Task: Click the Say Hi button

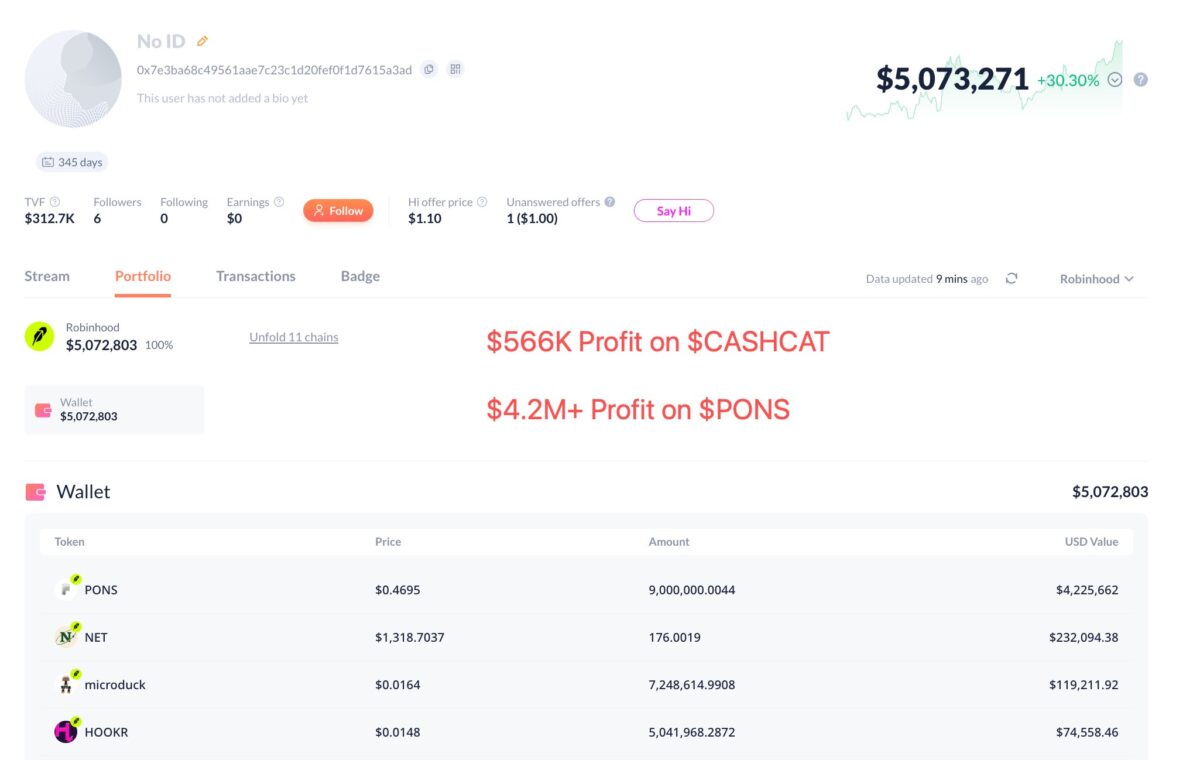Action: point(674,211)
